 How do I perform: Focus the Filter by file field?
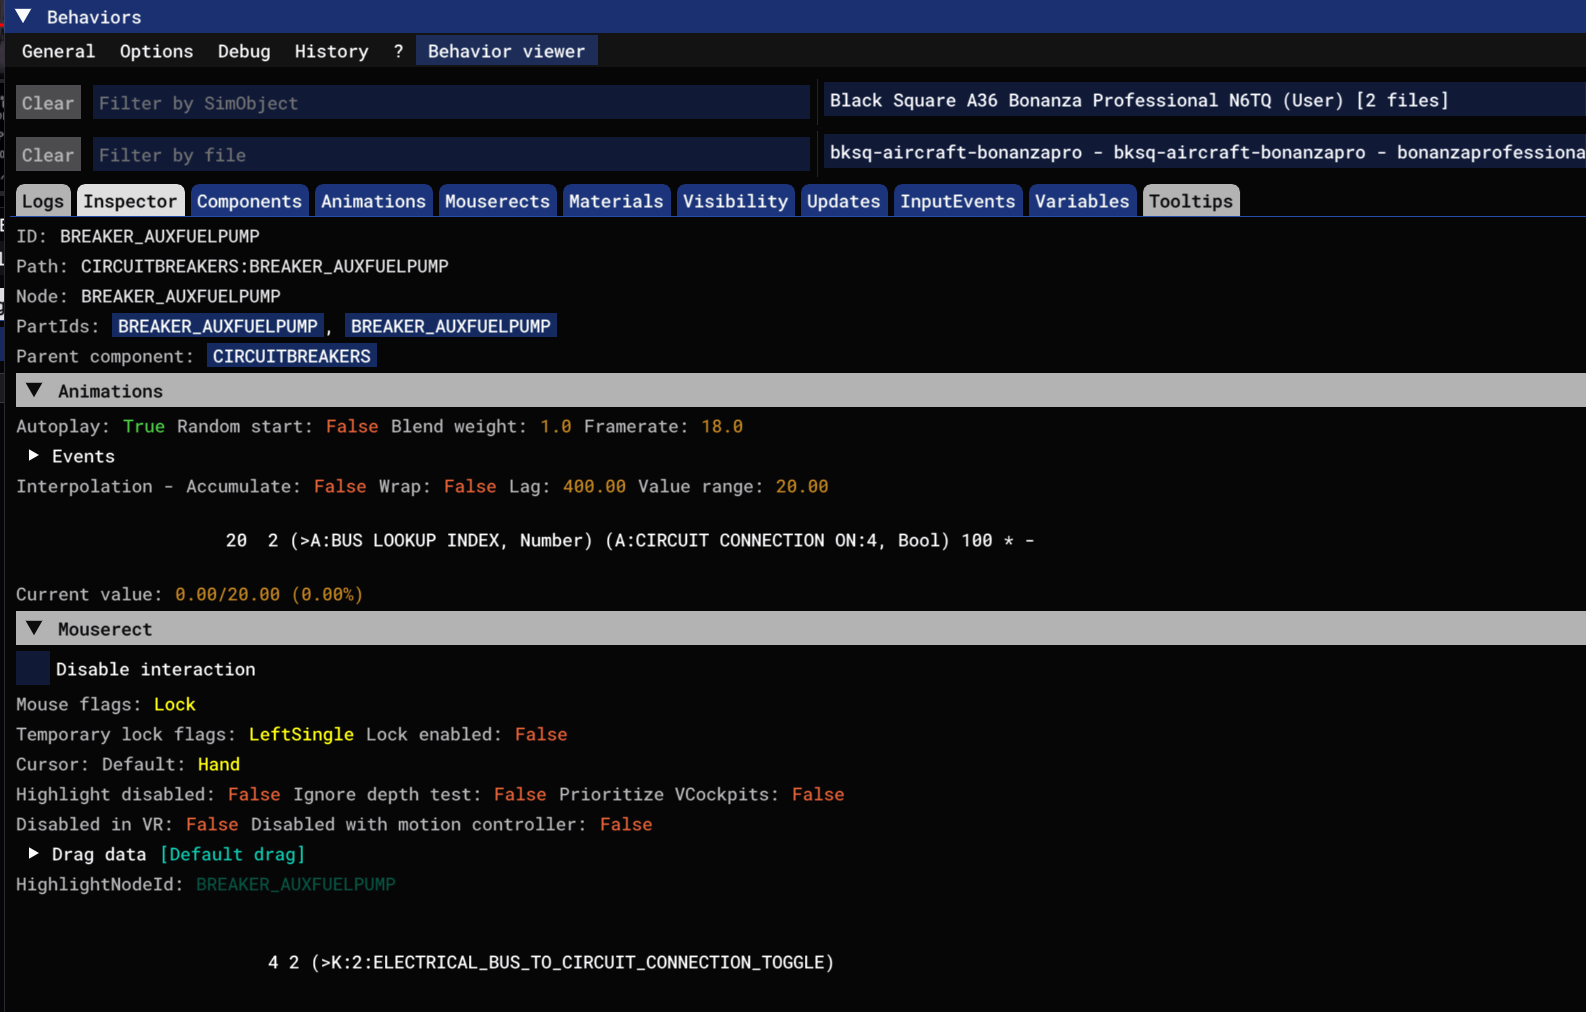click(451, 155)
